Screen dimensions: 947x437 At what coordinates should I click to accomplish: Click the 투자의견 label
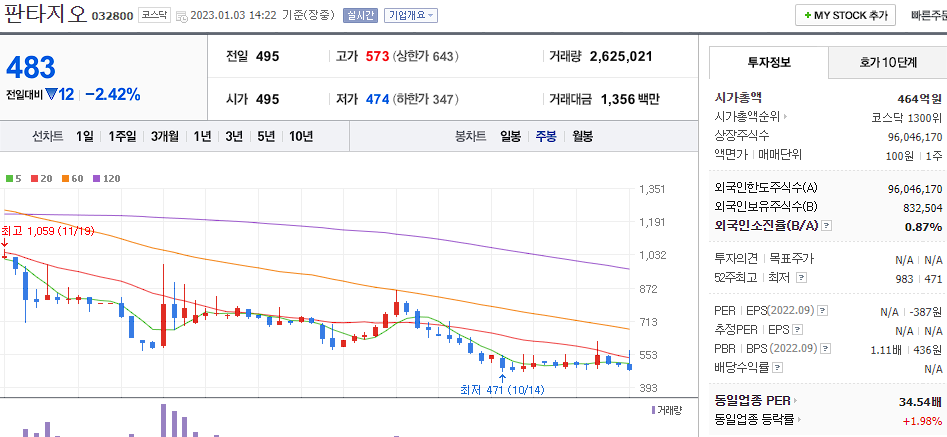point(736,259)
